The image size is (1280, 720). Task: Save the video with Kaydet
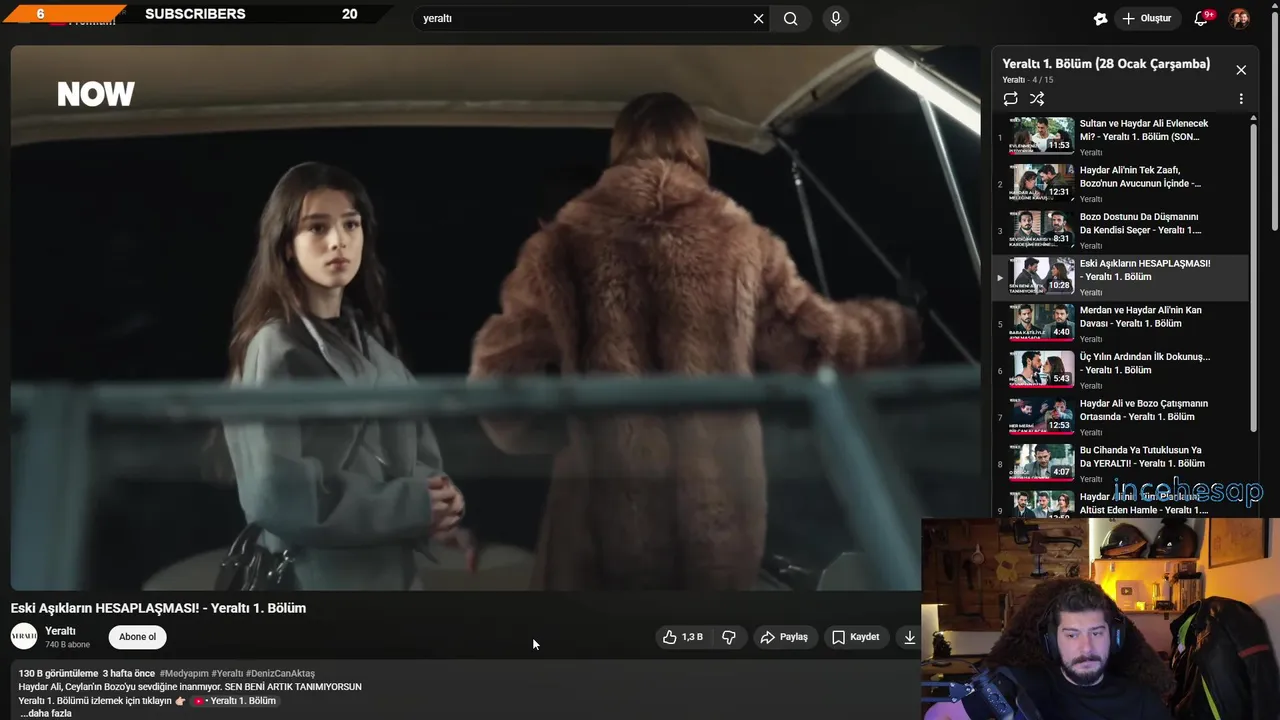click(856, 637)
